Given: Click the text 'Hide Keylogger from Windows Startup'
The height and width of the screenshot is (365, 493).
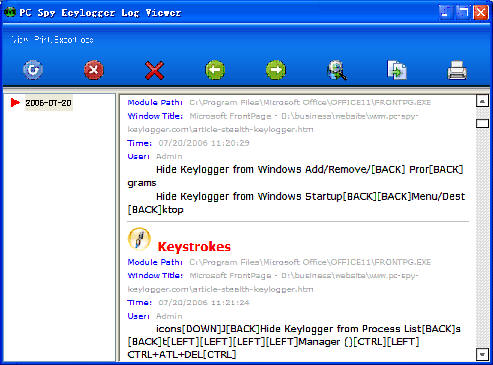Looking at the screenshot, I should pos(249,197).
